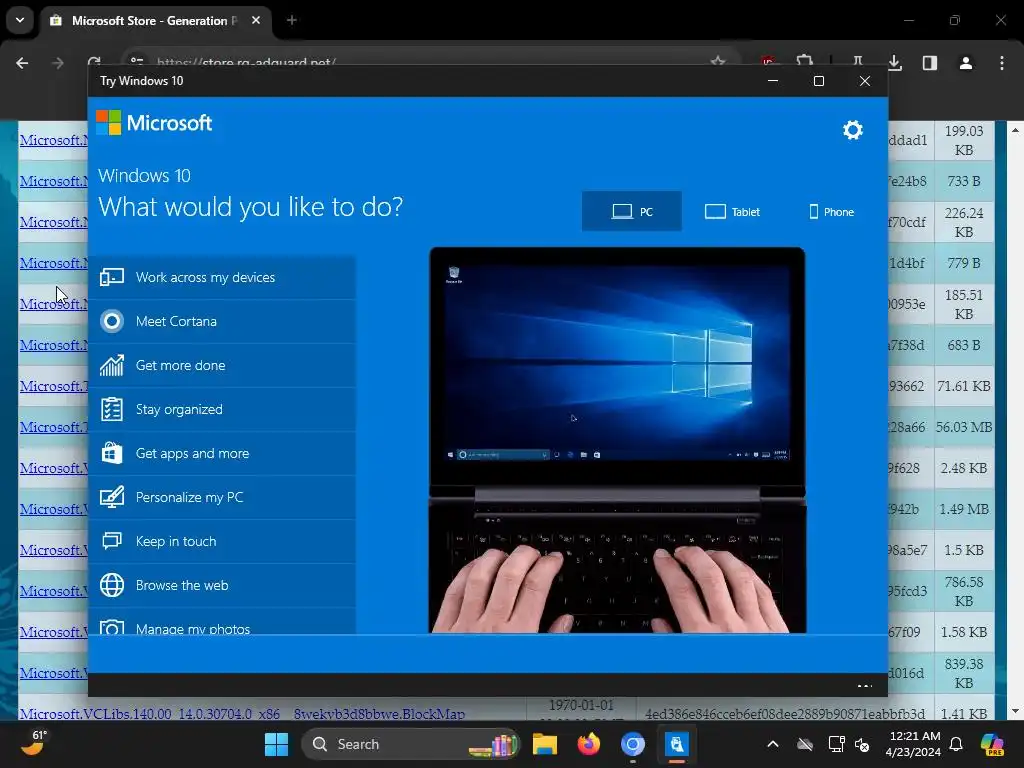
Task: Open the Chrome taskbar icon
Action: coord(633,744)
